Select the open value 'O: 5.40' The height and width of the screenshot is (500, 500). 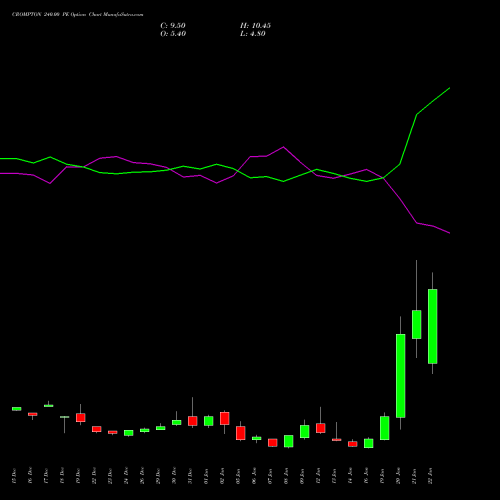(x=173, y=34)
